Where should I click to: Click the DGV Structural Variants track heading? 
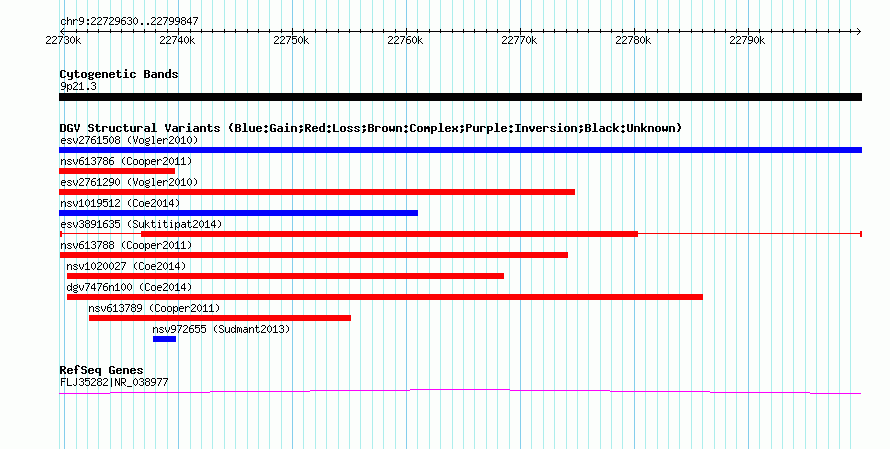370,128
